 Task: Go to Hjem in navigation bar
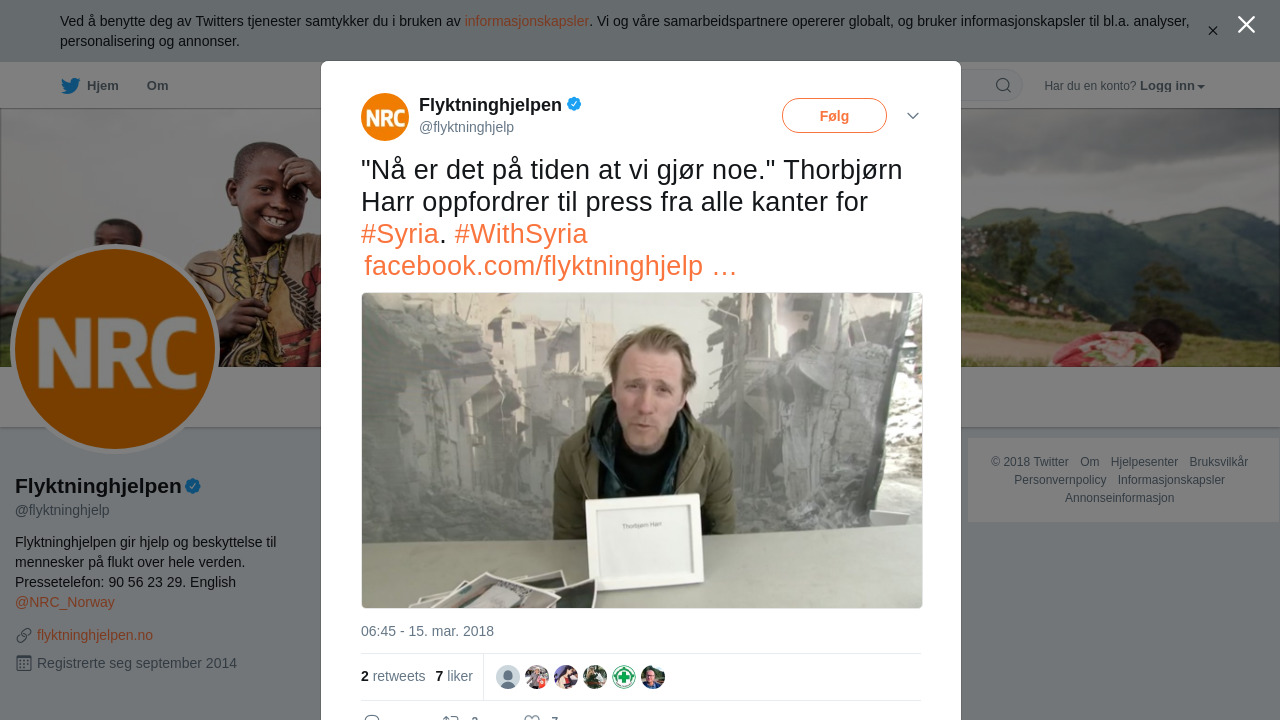coord(103,86)
